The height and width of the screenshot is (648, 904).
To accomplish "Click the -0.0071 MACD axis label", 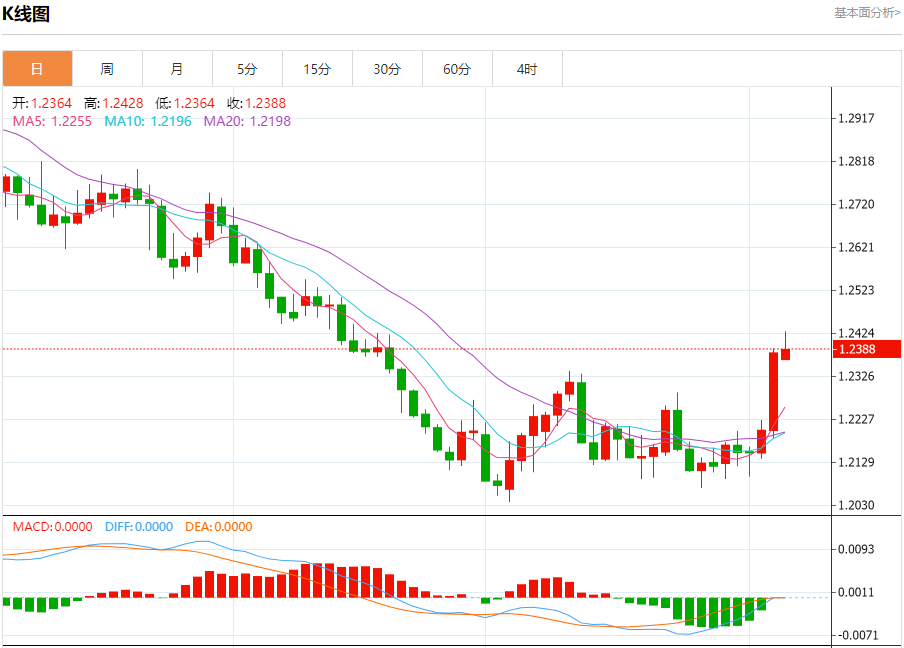I will coord(856,635).
